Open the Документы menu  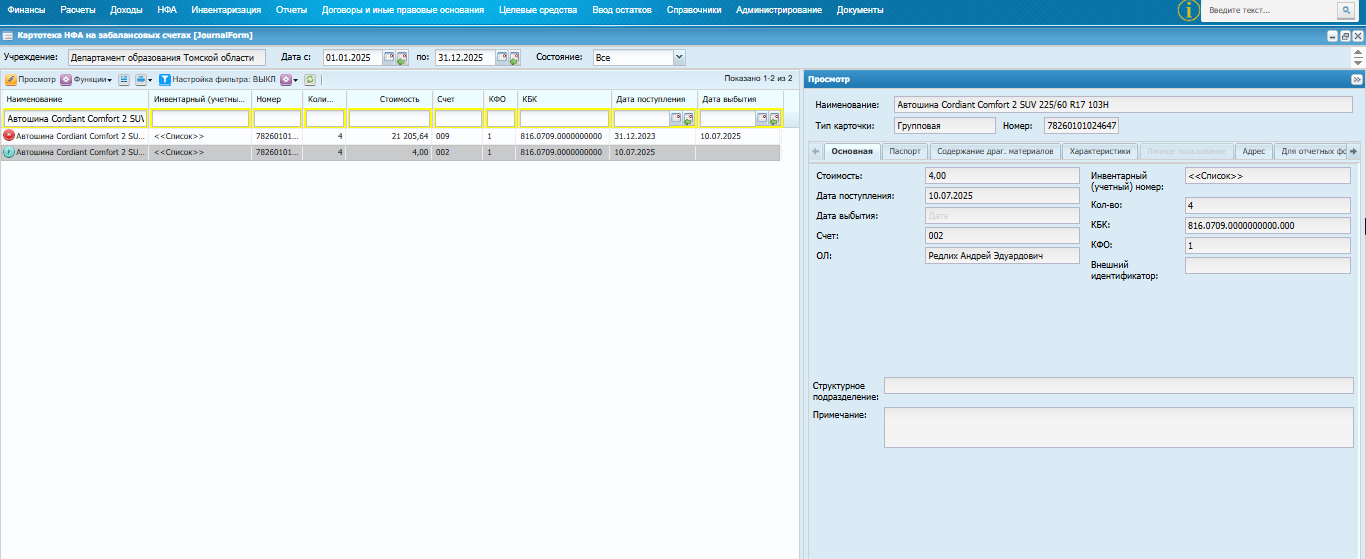860,10
